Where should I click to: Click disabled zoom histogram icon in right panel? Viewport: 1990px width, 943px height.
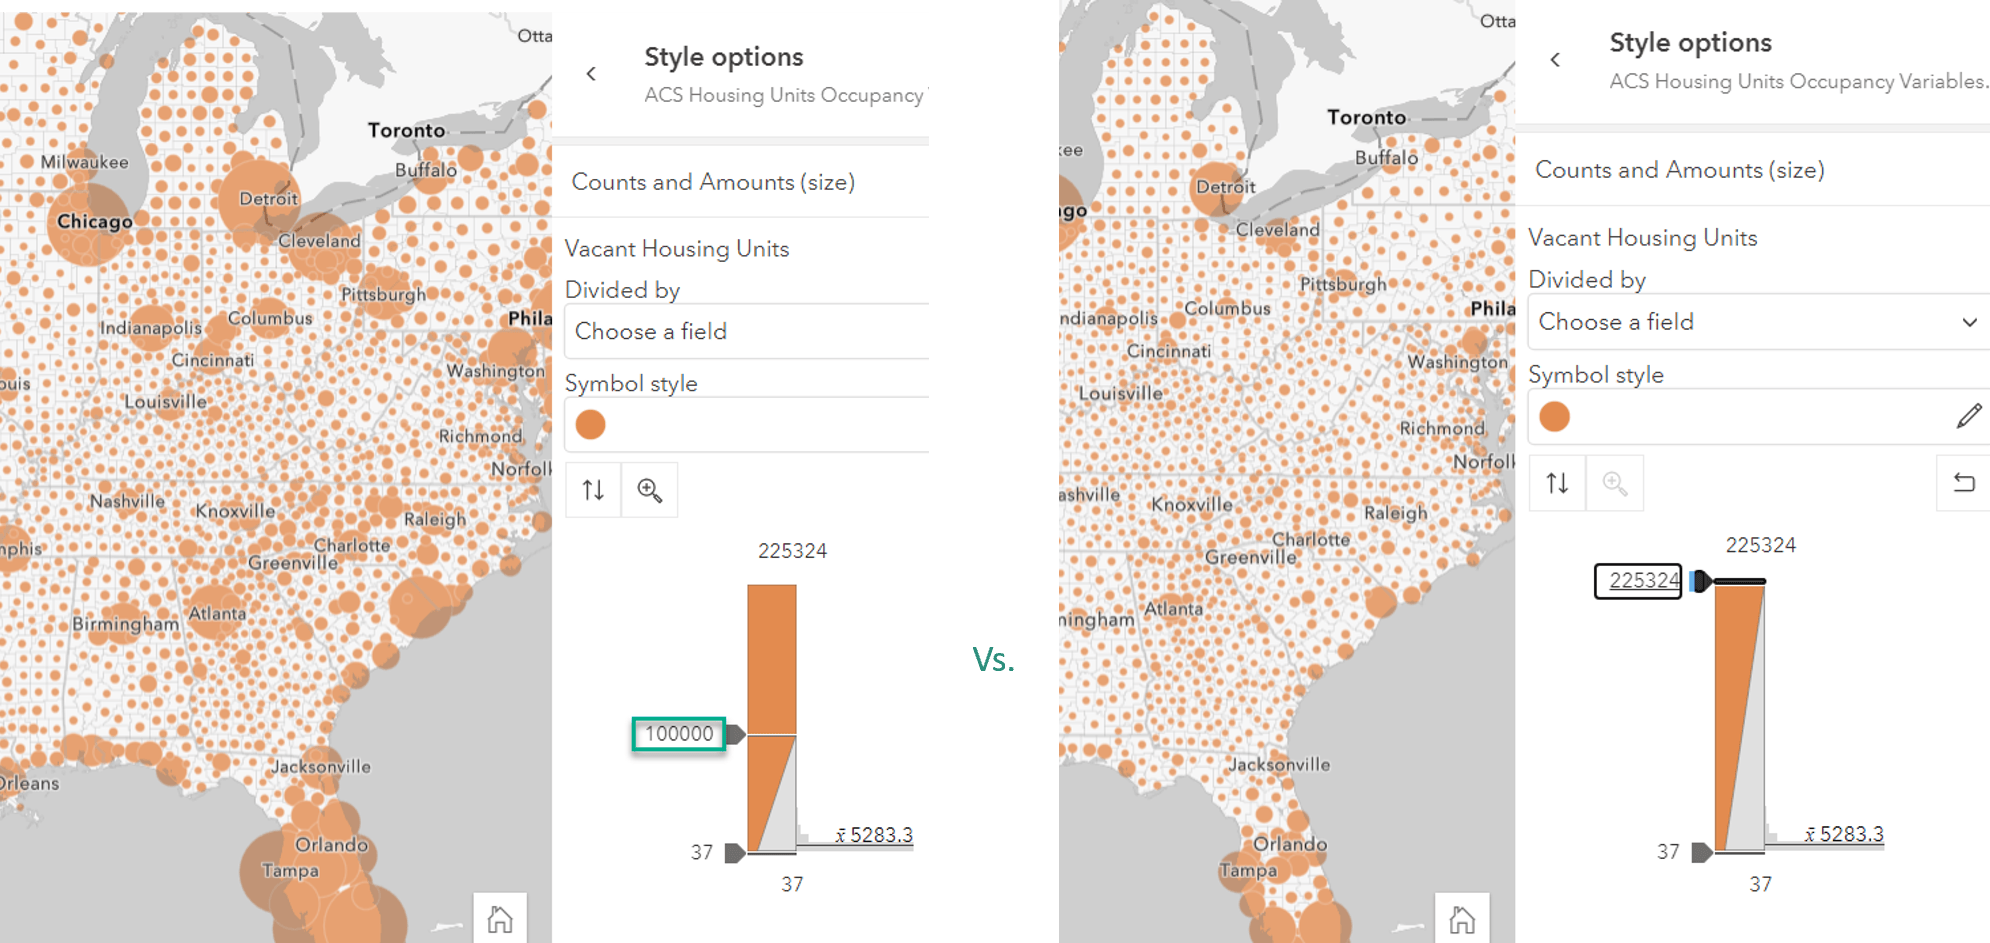1614,484
